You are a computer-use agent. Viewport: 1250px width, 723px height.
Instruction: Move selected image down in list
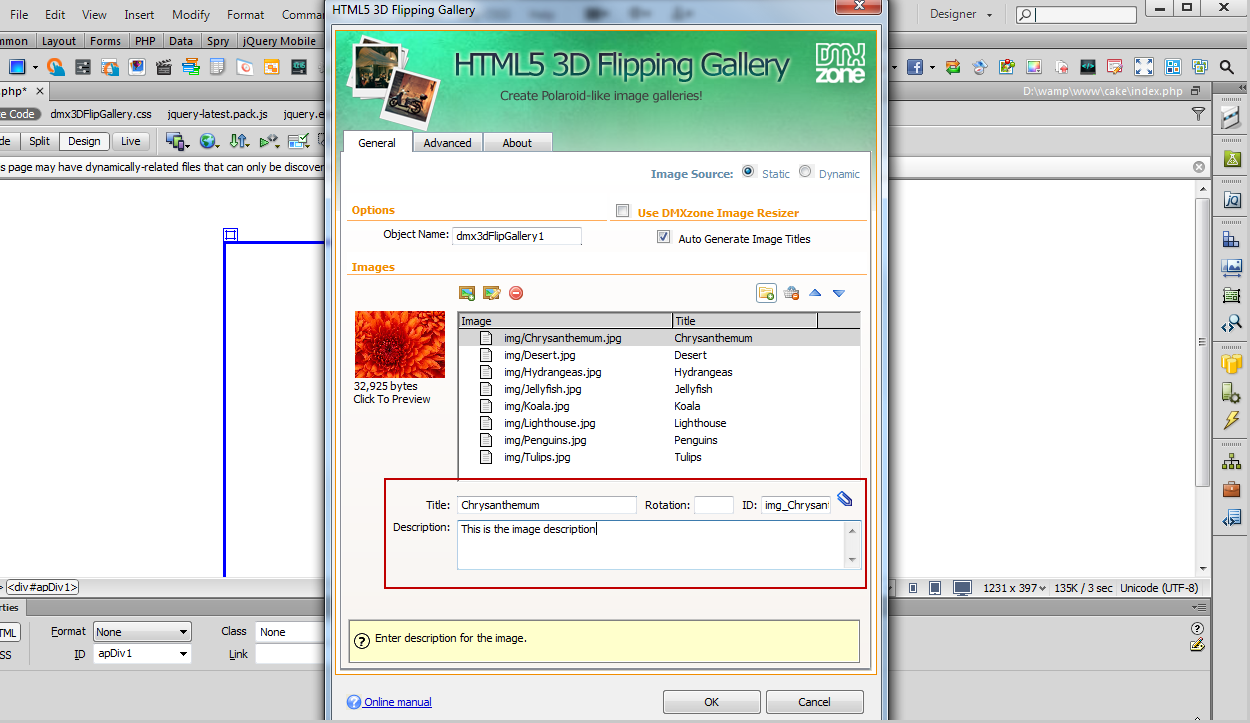pos(839,293)
